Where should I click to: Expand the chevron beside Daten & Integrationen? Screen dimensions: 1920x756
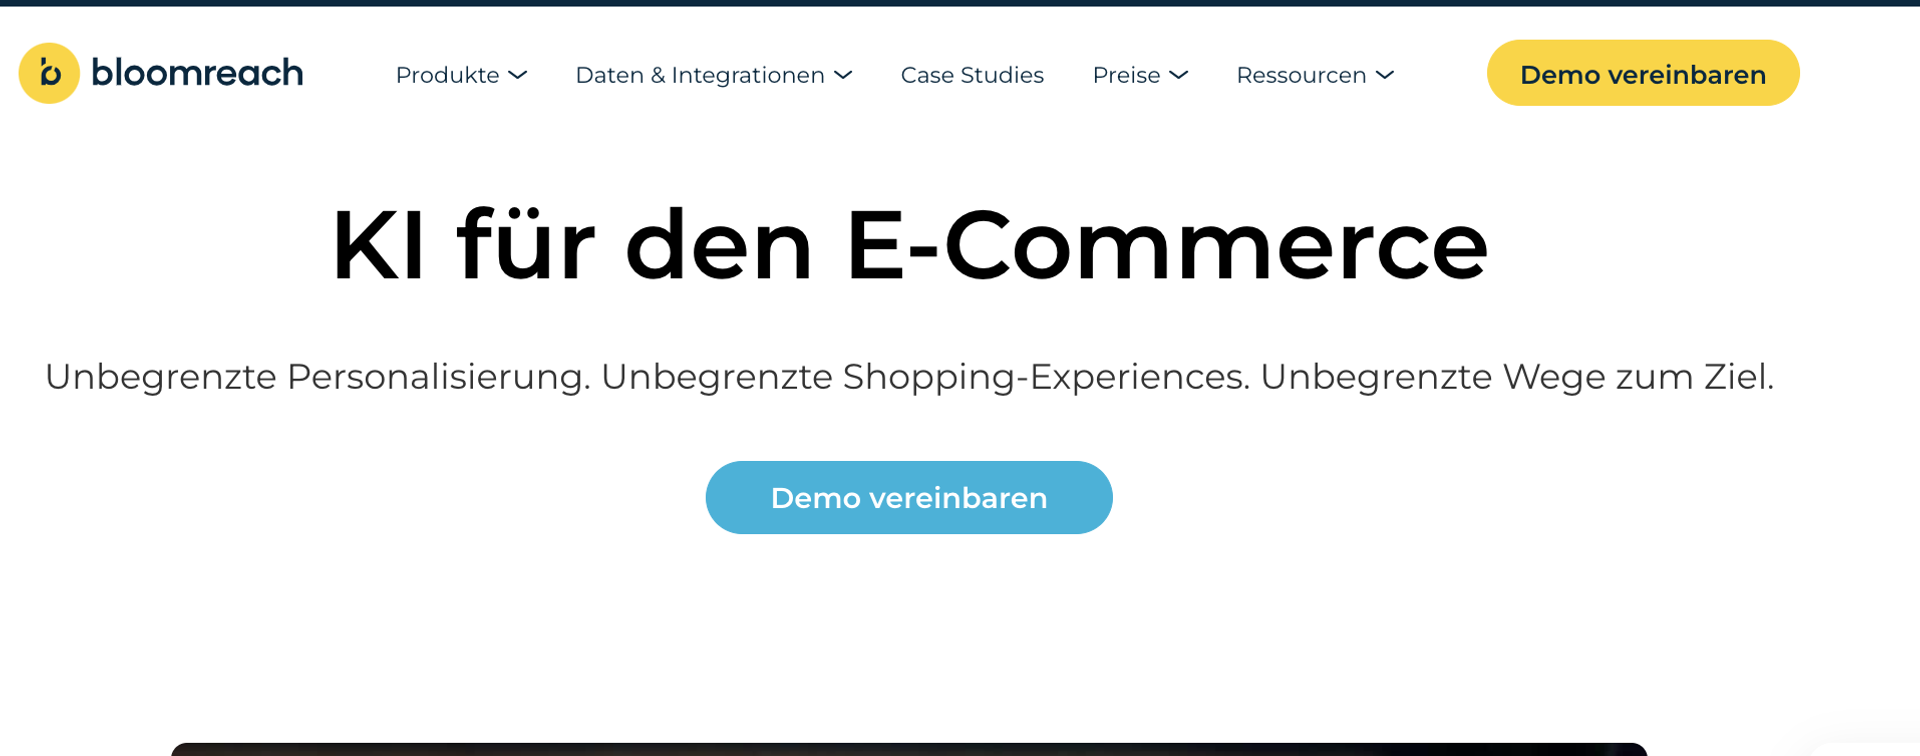(x=843, y=75)
